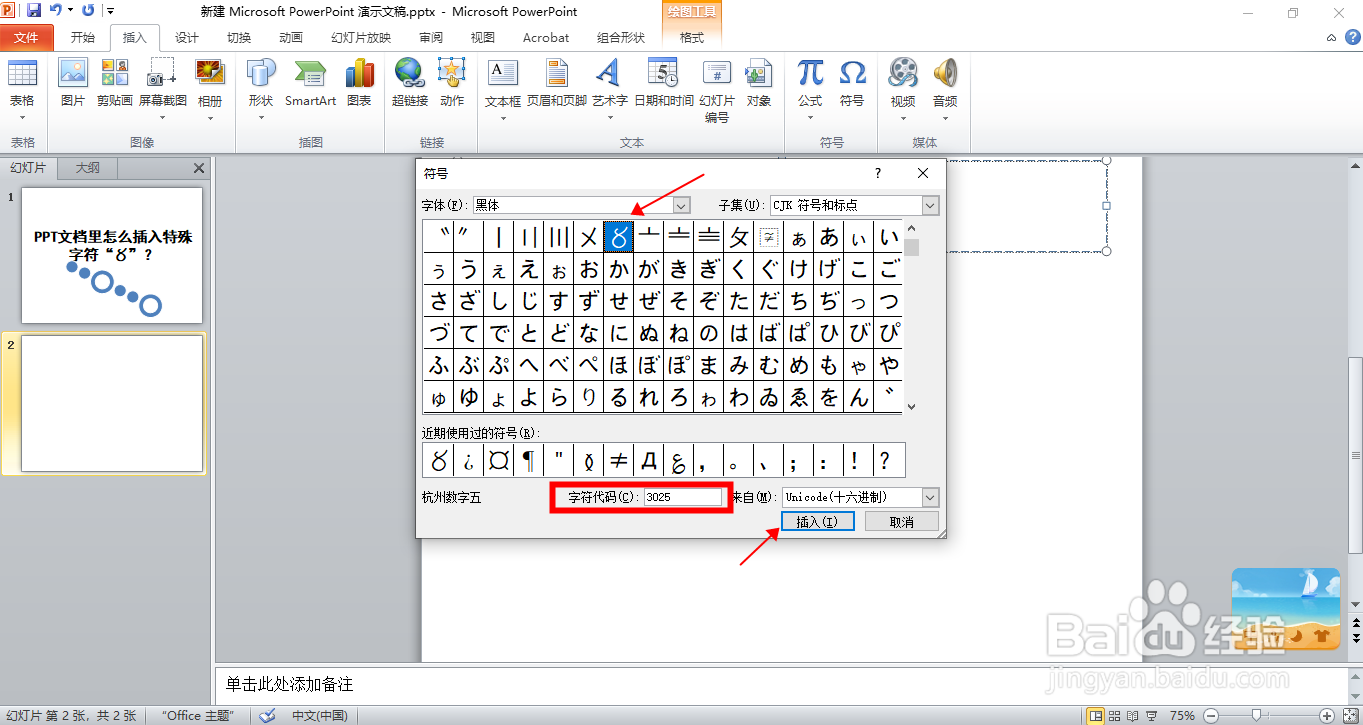Open 页眉和页脚 header and footer
Viewport: 1363px width, 725px height.
557,83
